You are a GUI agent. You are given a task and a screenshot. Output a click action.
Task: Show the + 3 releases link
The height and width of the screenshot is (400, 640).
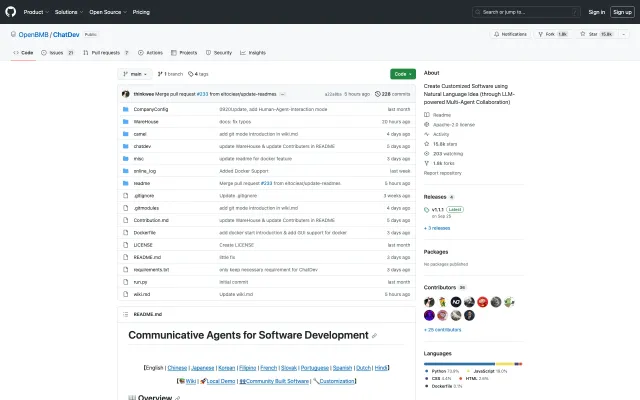pyautogui.click(x=437, y=228)
